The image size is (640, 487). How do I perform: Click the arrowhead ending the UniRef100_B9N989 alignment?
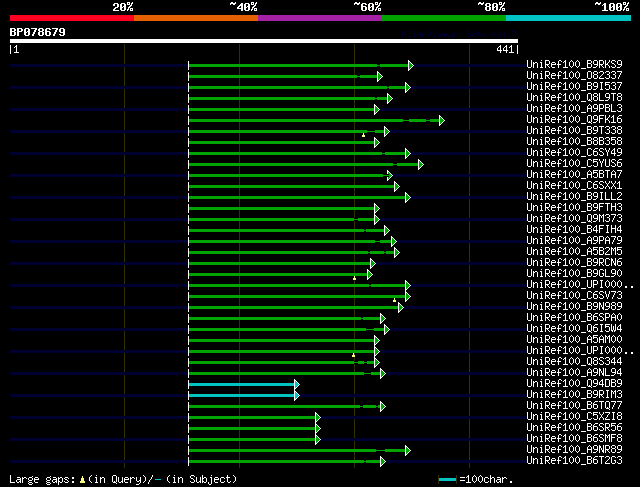[x=401, y=307]
